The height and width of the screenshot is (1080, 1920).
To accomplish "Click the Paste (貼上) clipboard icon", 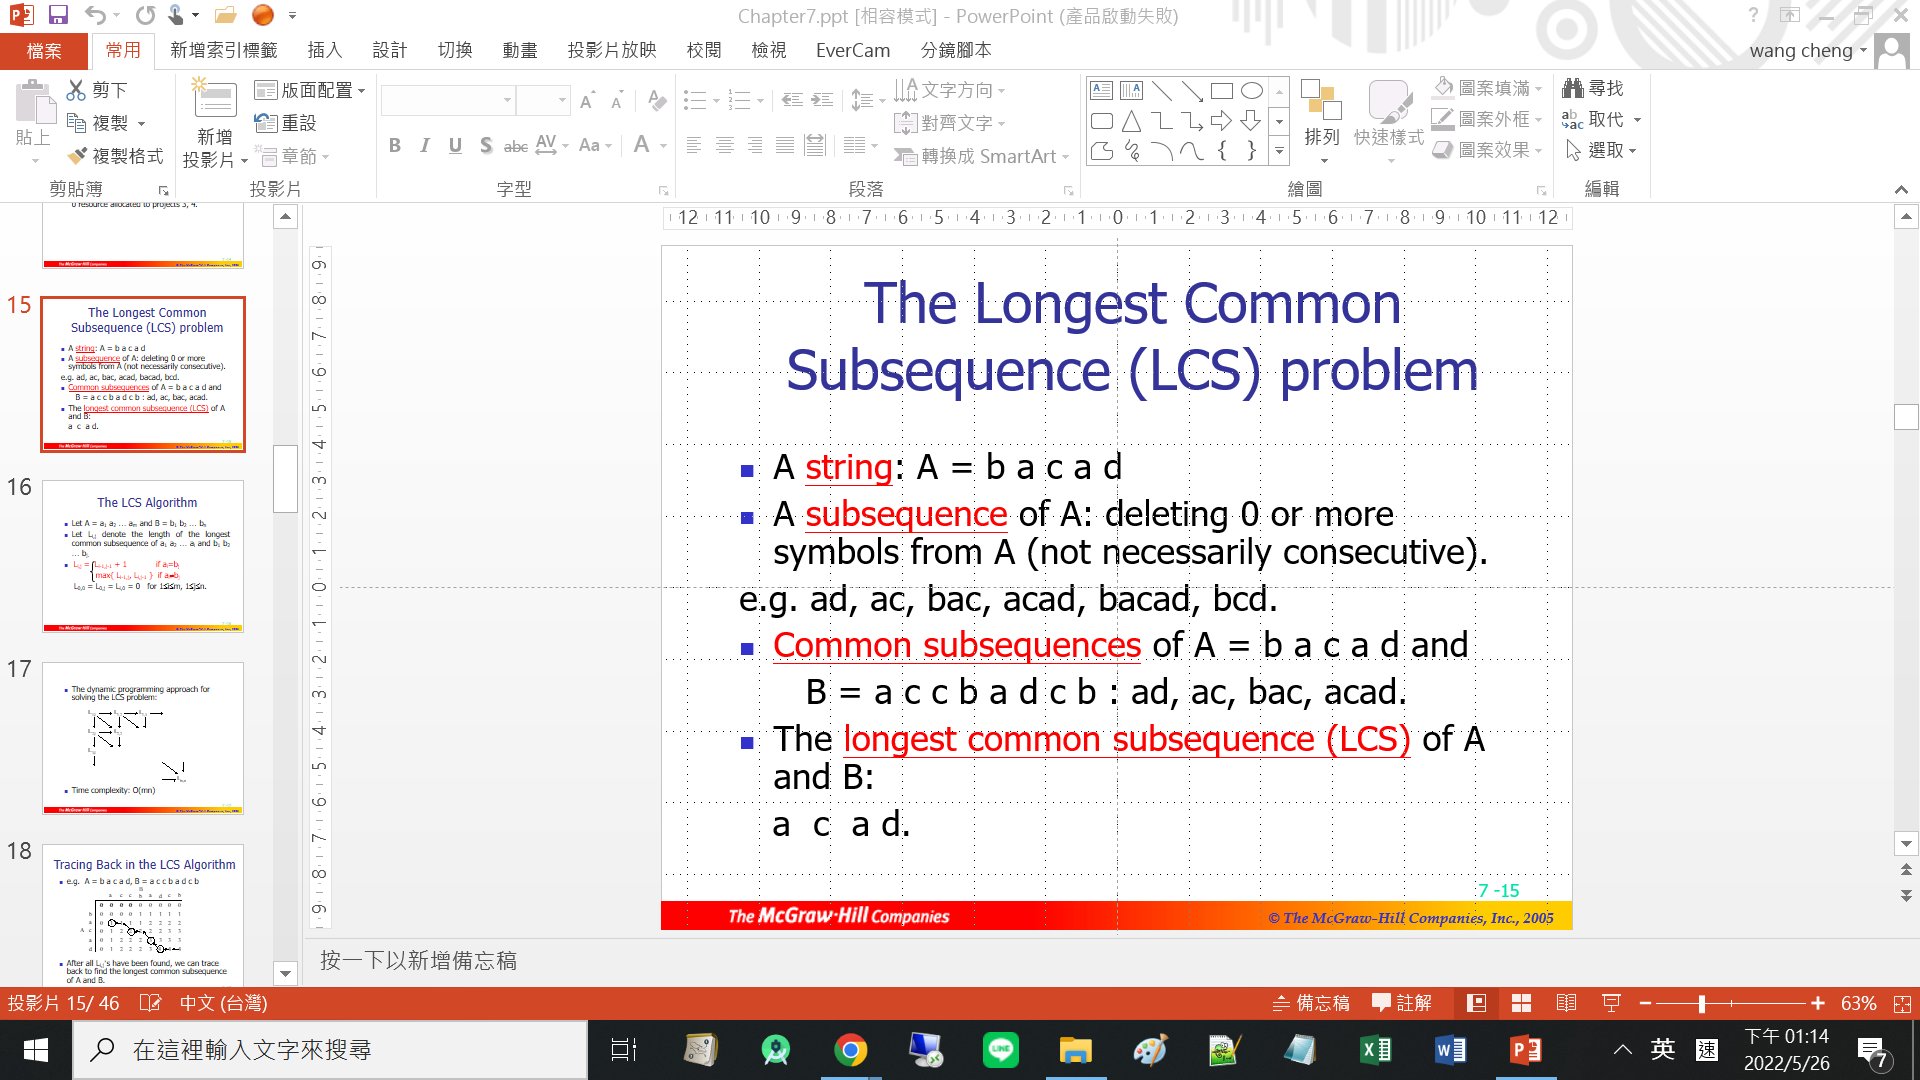I will tap(33, 103).
